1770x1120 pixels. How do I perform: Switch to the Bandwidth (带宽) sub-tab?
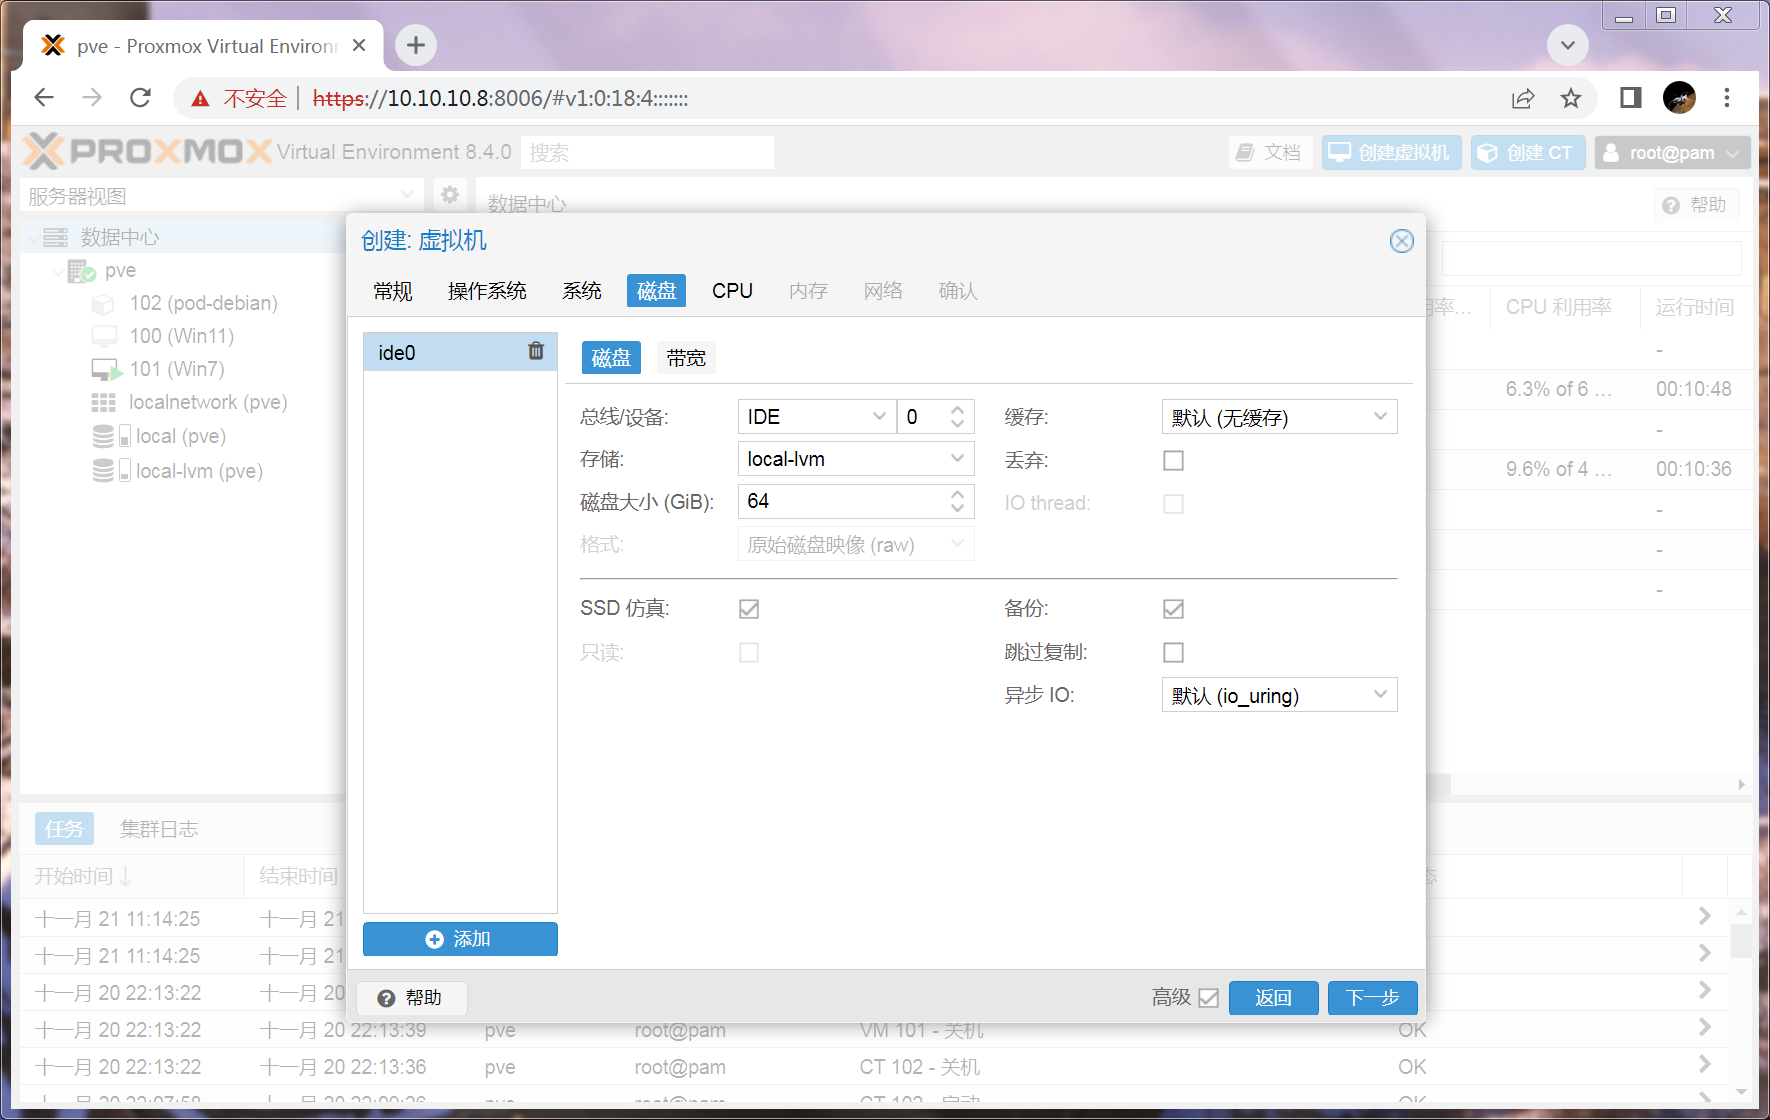[686, 358]
